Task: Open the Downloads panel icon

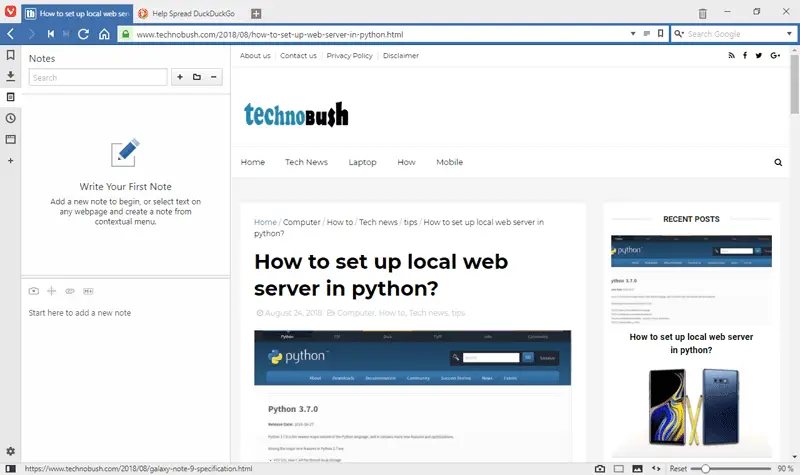Action: (x=10, y=76)
